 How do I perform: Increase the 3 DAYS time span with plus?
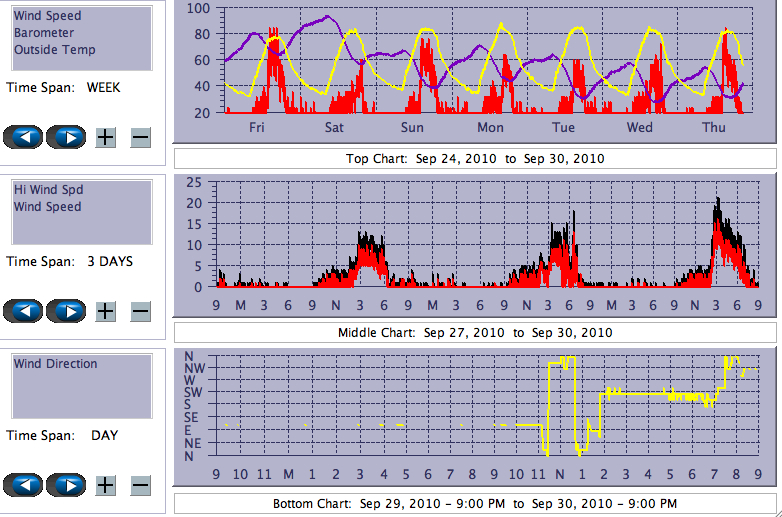coord(105,311)
